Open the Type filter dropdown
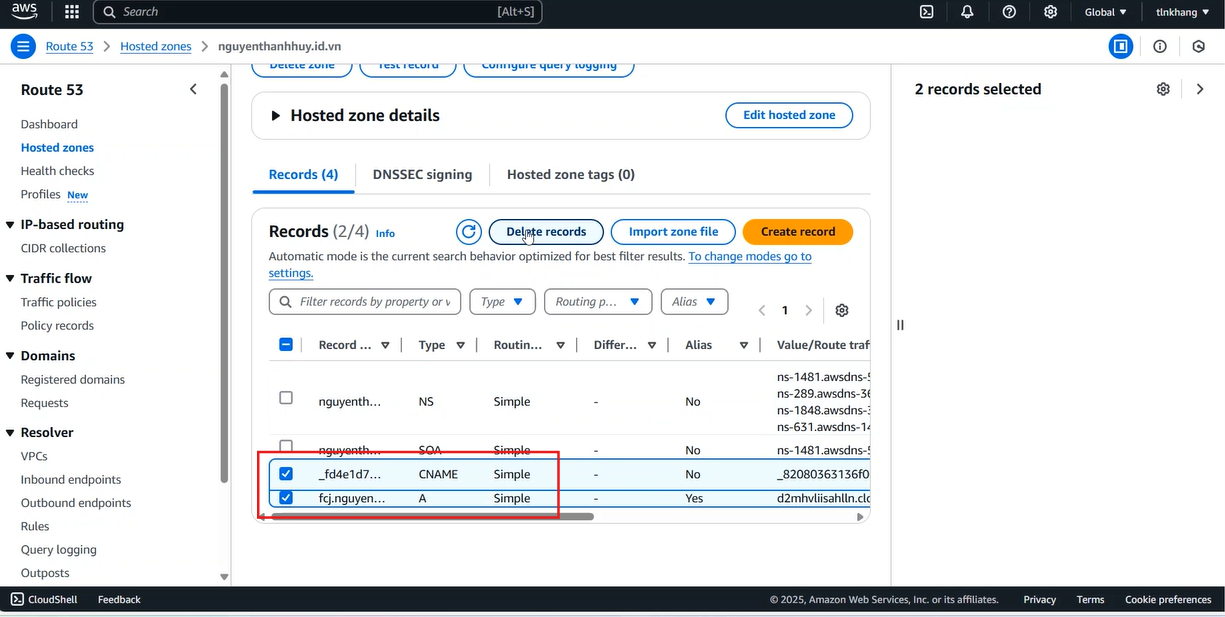This screenshot has height=617, width=1225. (503, 302)
